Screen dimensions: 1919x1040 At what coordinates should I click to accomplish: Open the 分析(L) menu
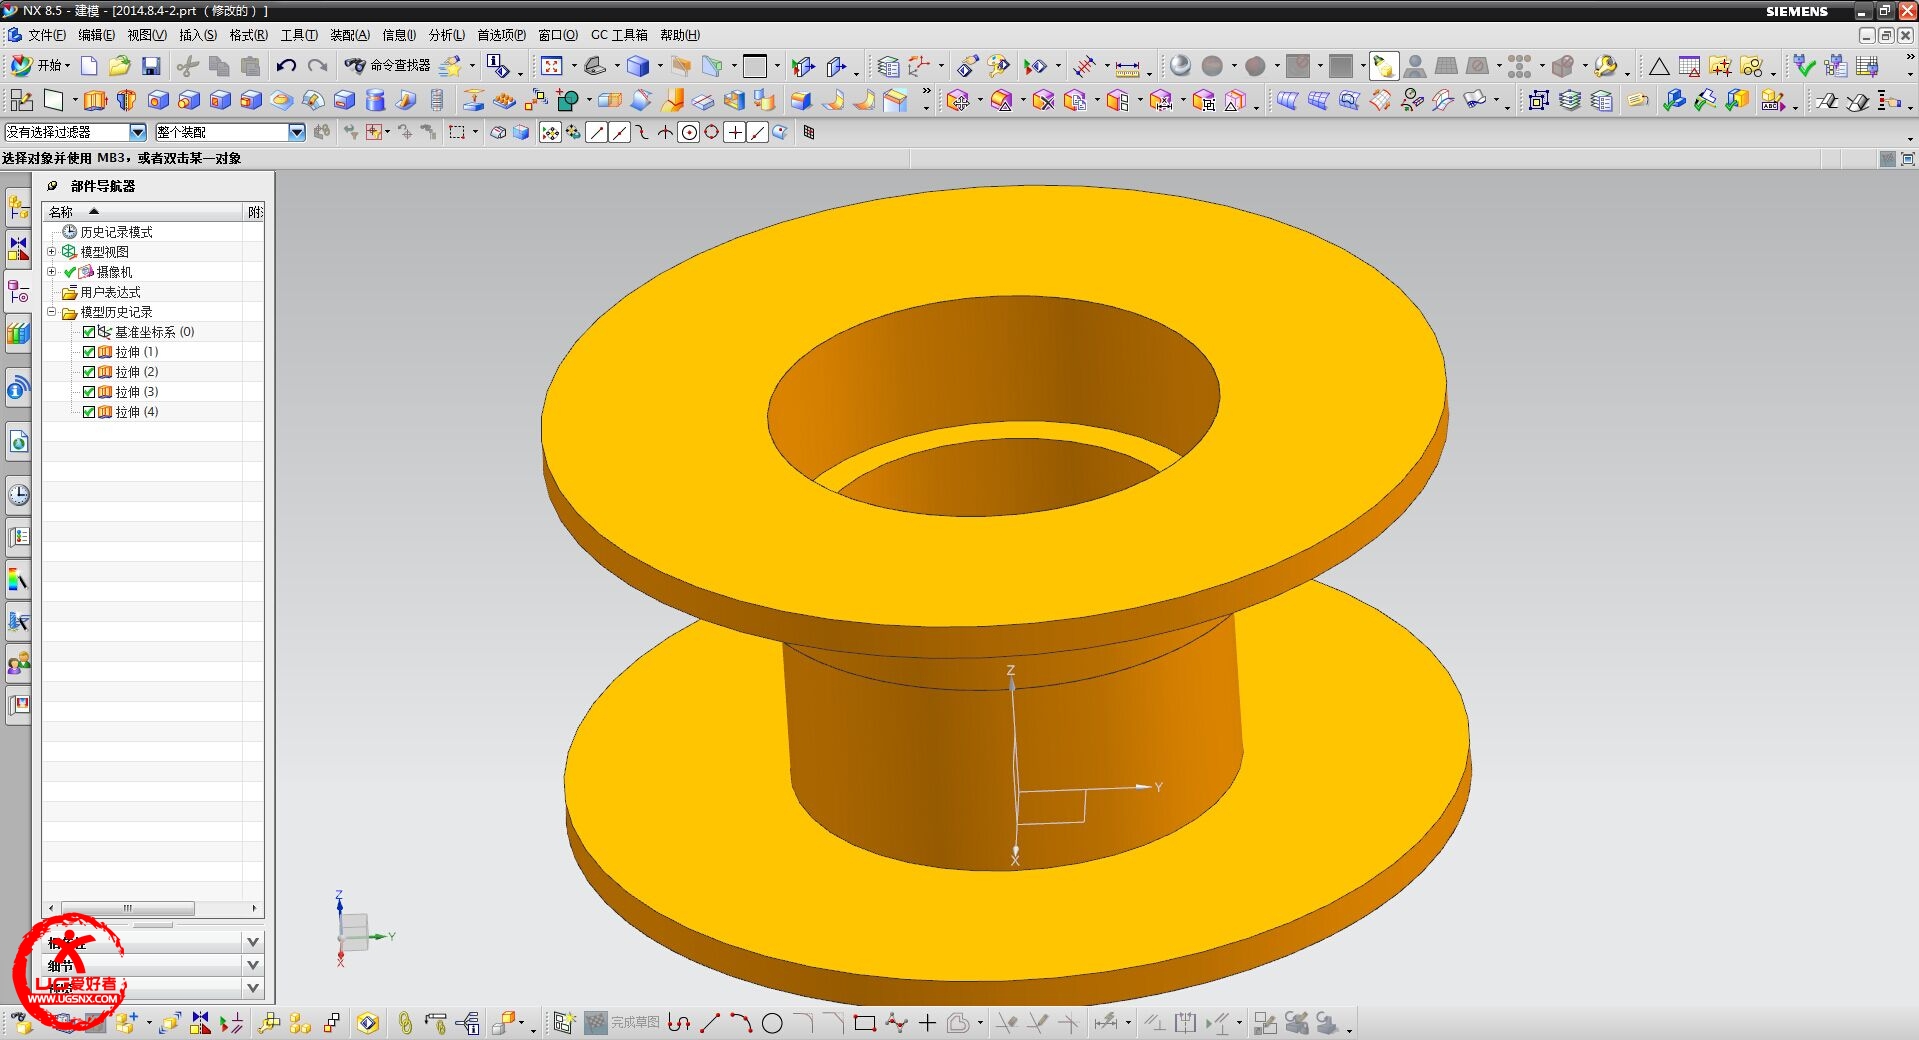point(446,35)
